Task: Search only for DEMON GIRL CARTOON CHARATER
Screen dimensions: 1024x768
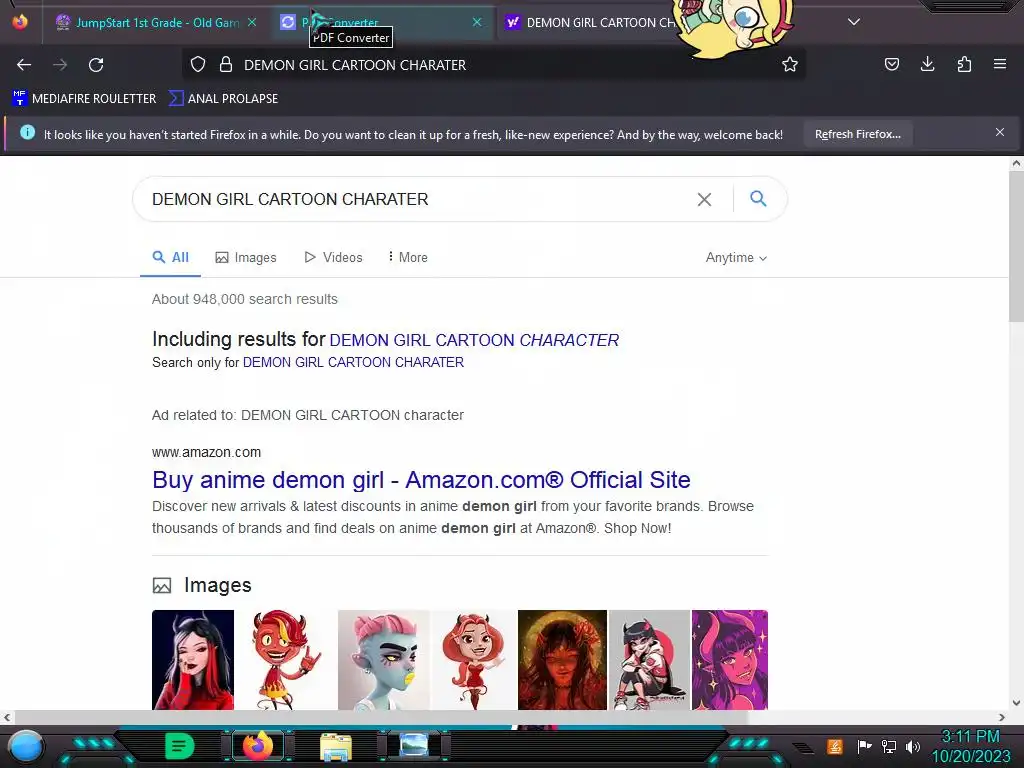Action: coord(353,362)
